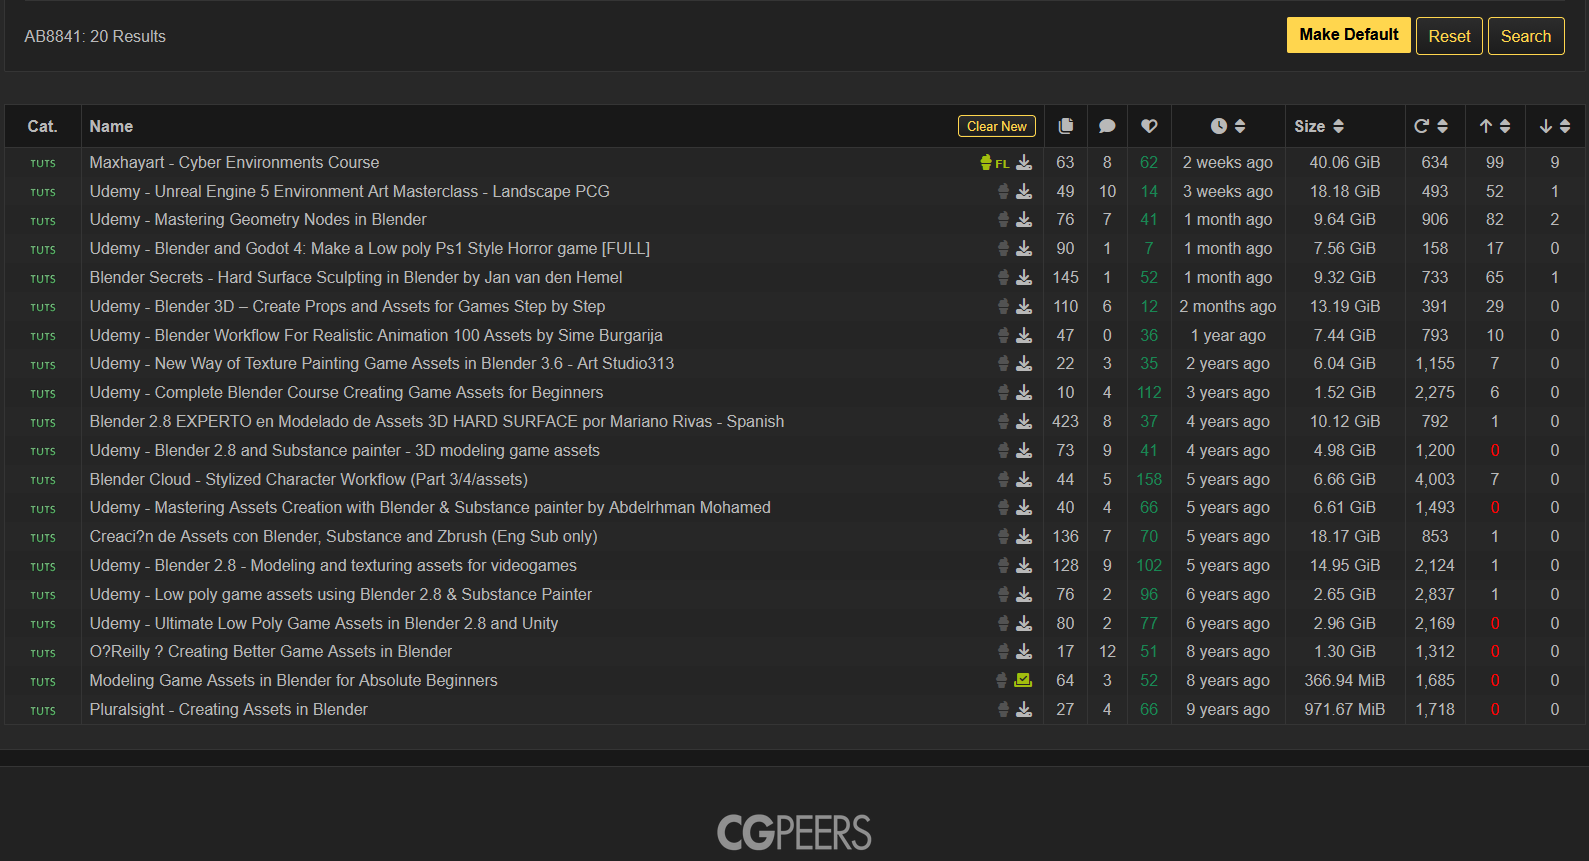Download the Unreal Engine 5 Environment Art Masterclass torrent

coord(1024,191)
